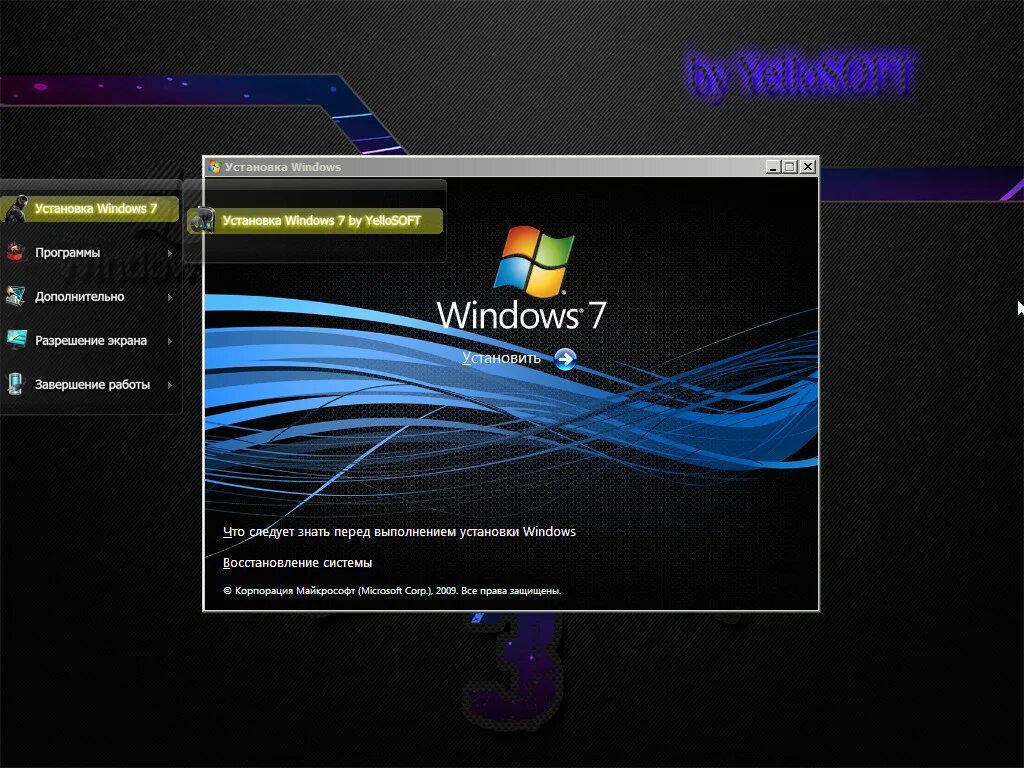Viewport: 1024px width, 768px height.
Task: Open "Что следует знать перед выполнением установки Windows"
Action: point(399,532)
